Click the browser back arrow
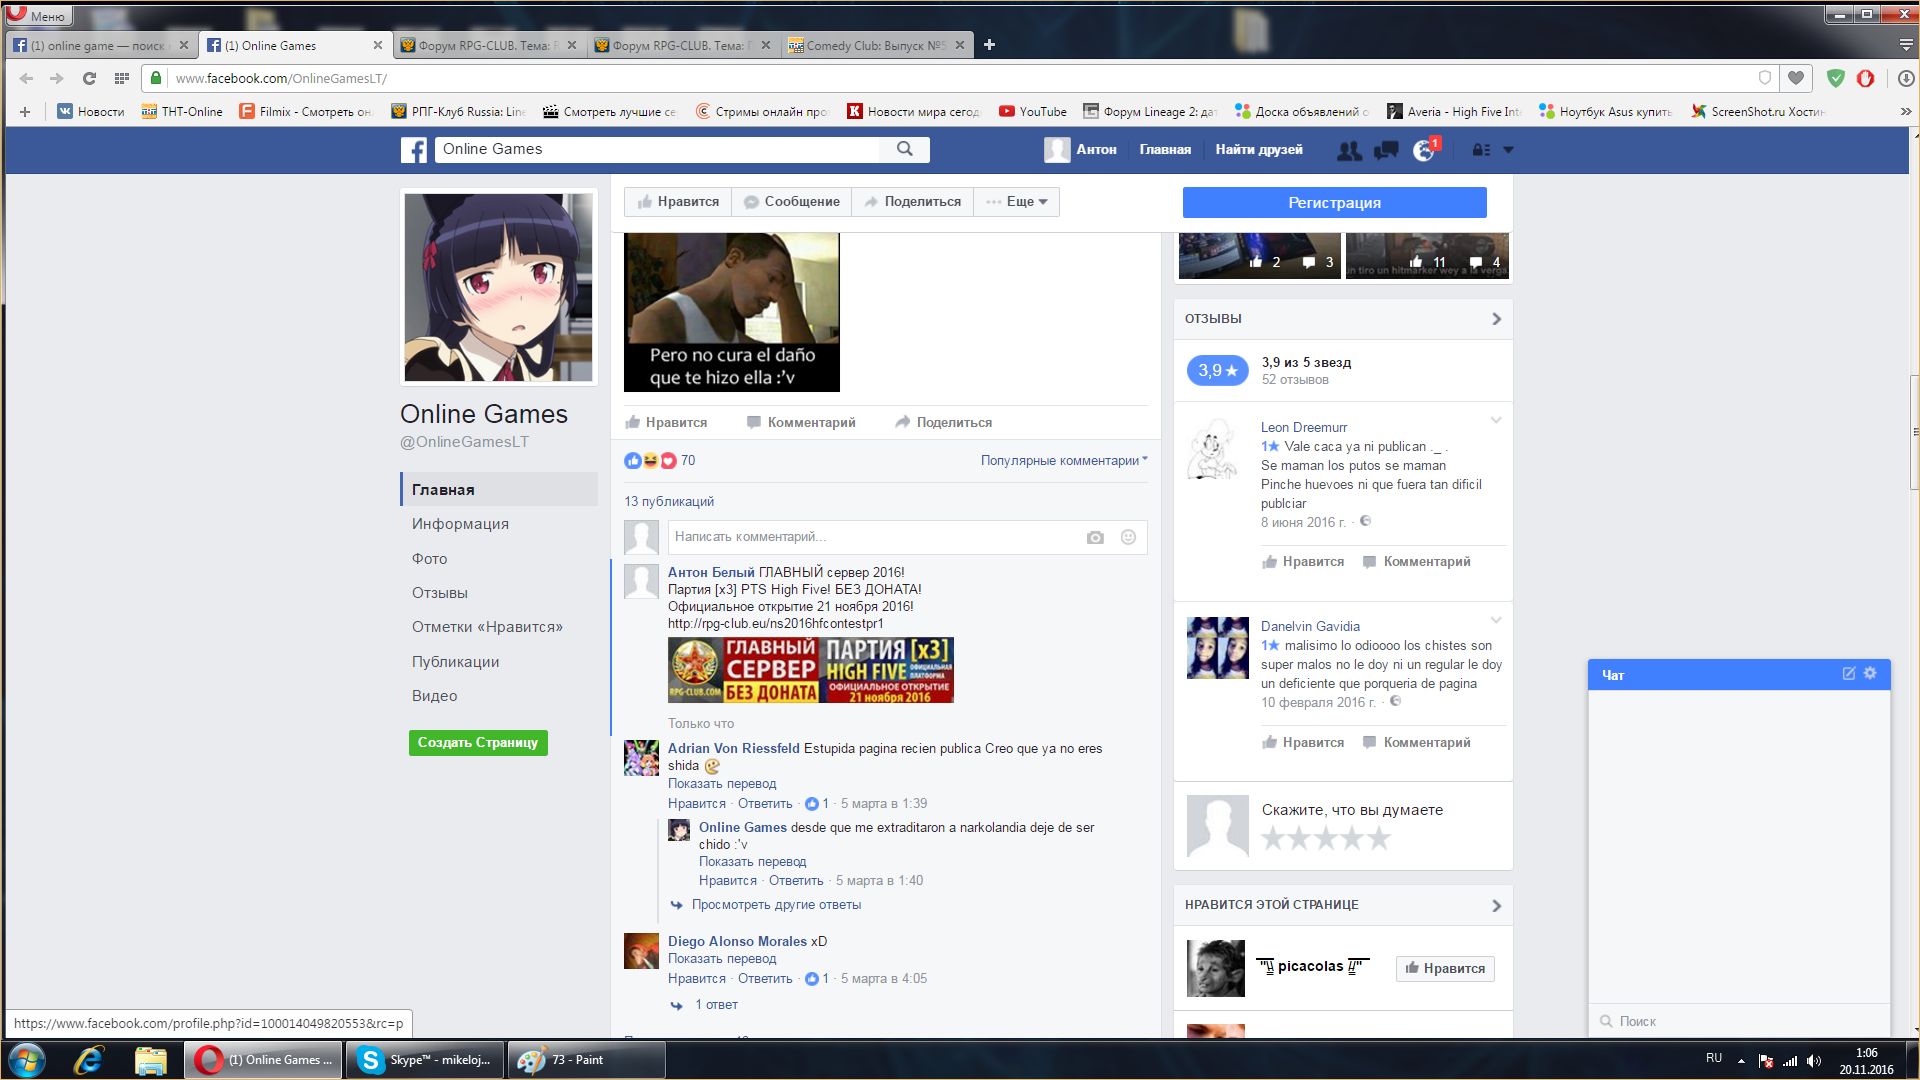This screenshot has height=1080, width=1920. pos(26,78)
